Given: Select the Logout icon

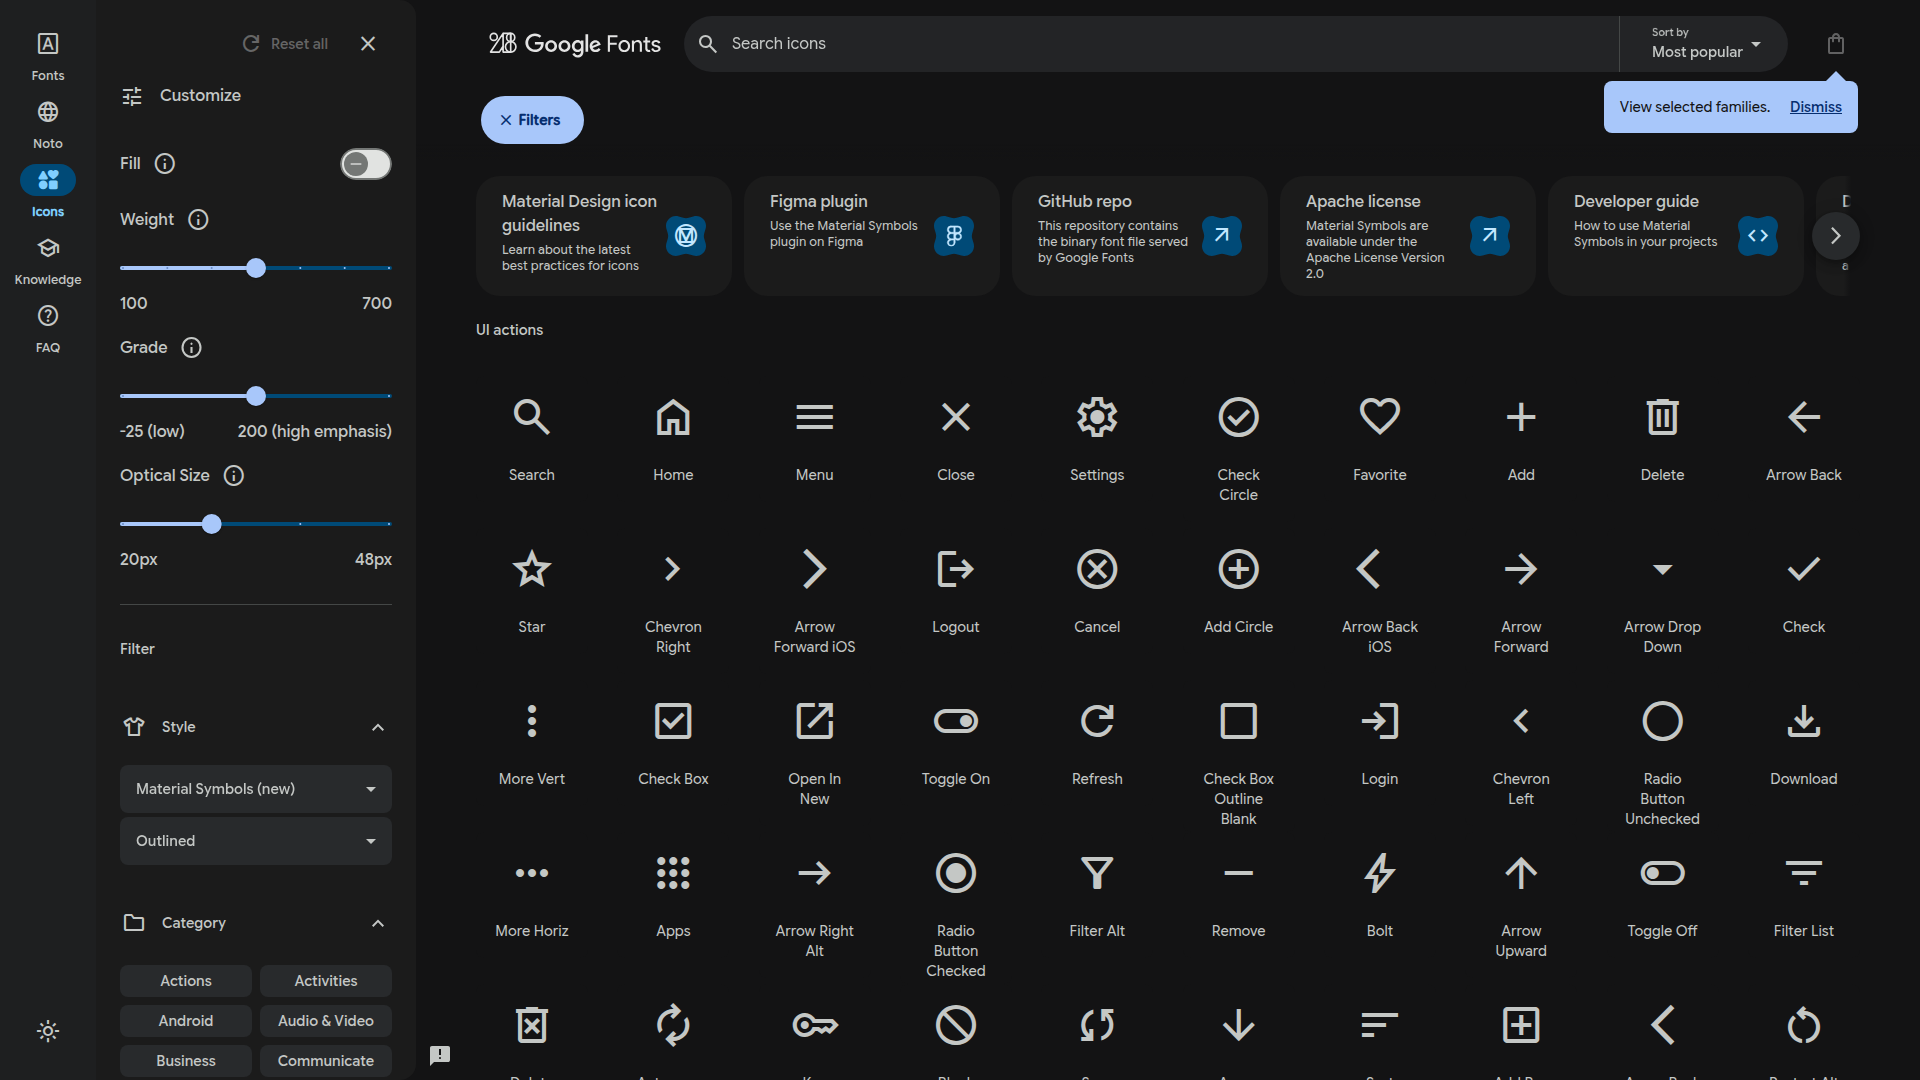Looking at the screenshot, I should [x=956, y=569].
